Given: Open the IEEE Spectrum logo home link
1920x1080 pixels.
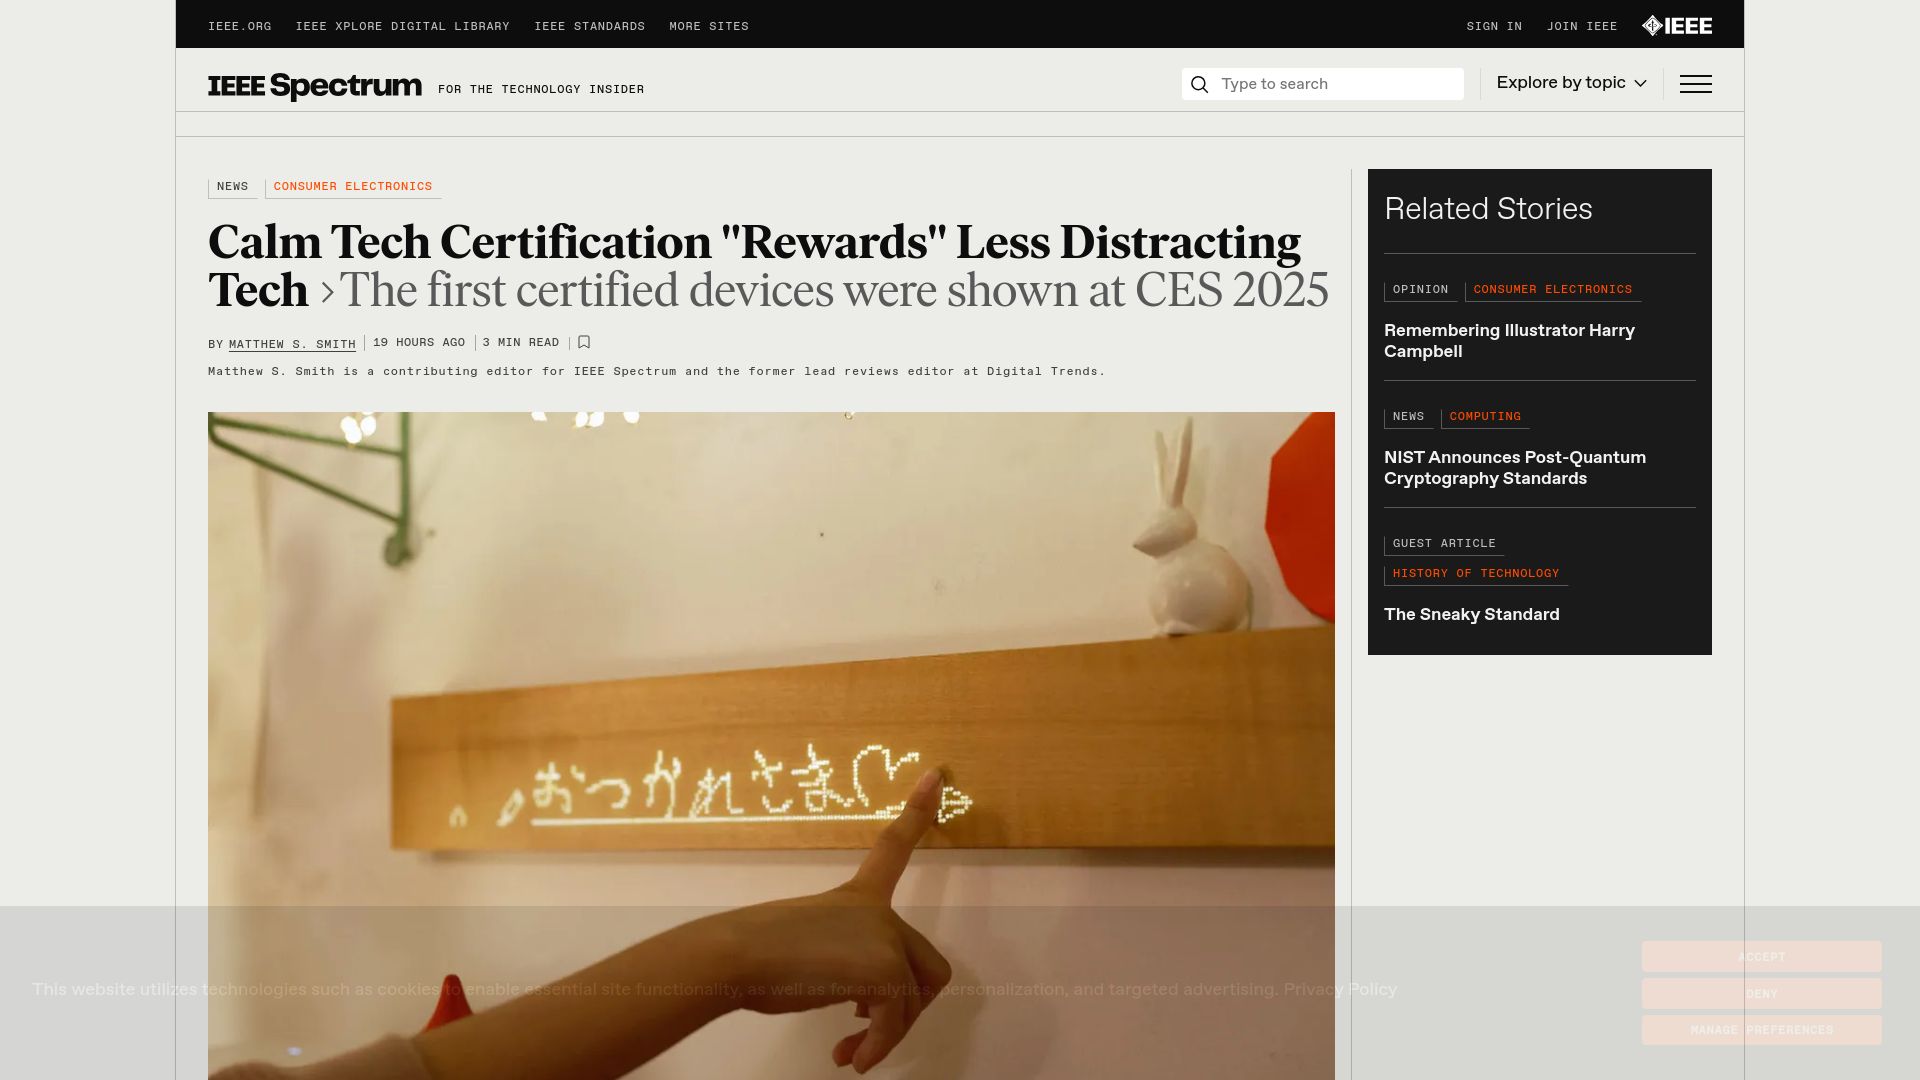Looking at the screenshot, I should [x=315, y=86].
